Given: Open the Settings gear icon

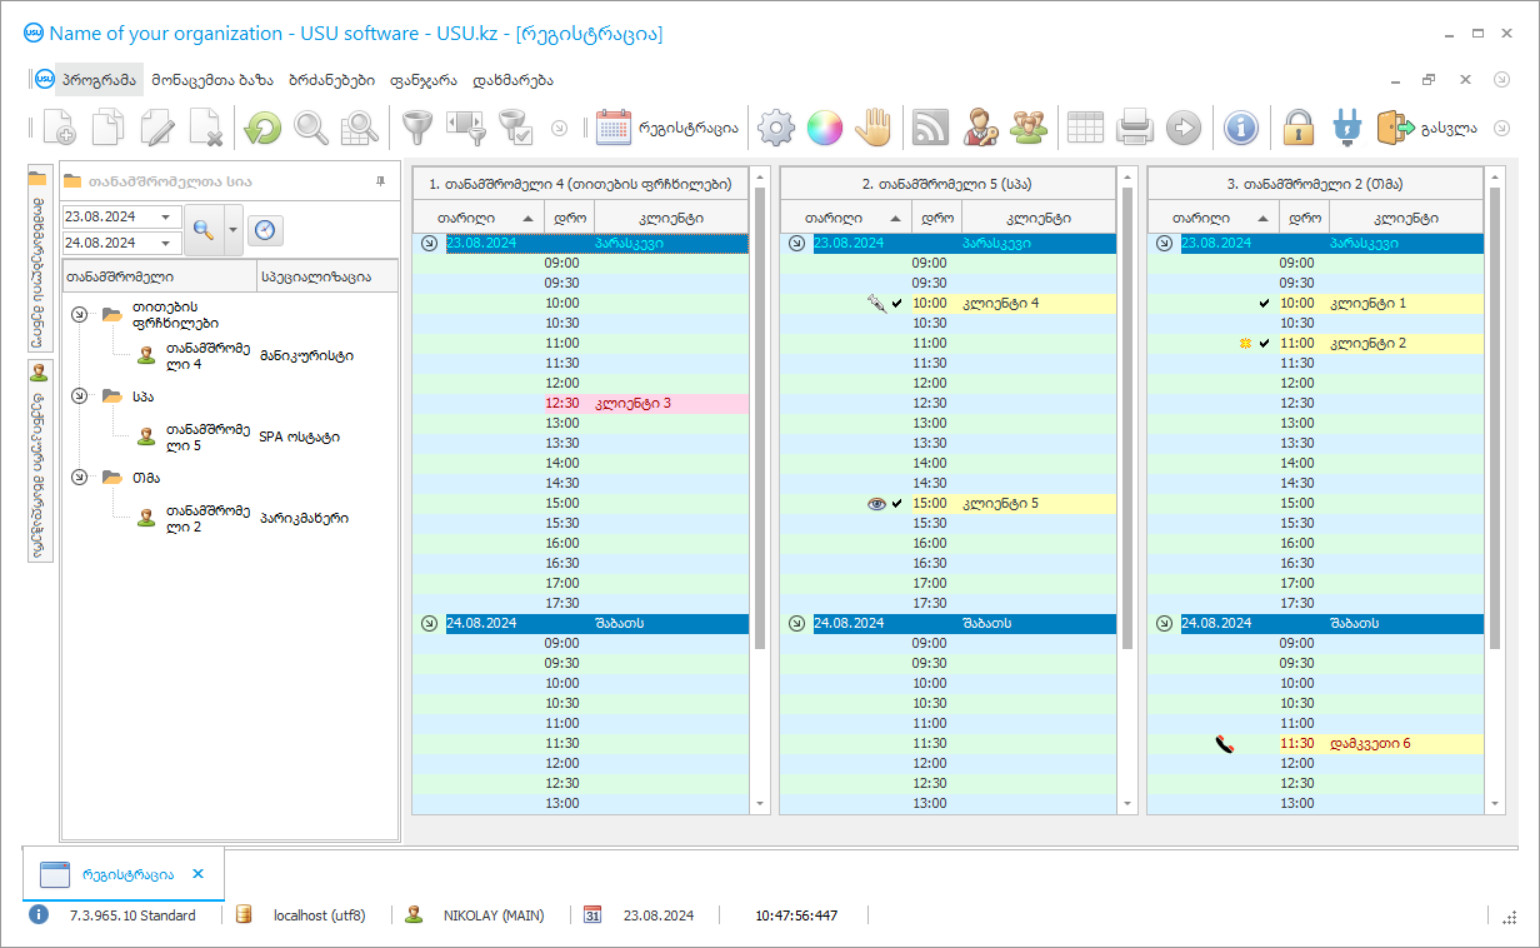Looking at the screenshot, I should 776,128.
